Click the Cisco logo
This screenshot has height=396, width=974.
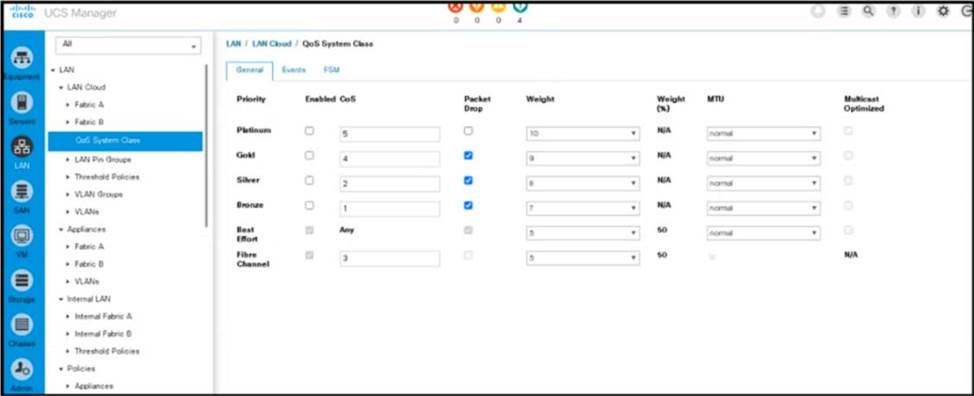pos(22,12)
